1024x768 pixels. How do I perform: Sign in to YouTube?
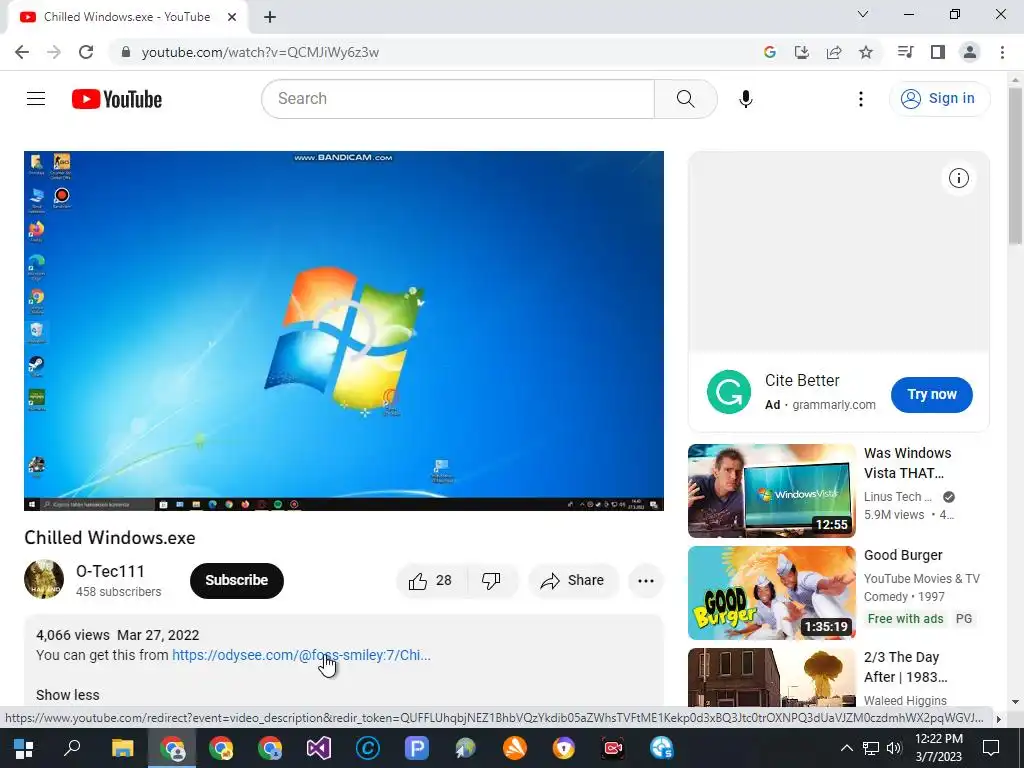[939, 99]
